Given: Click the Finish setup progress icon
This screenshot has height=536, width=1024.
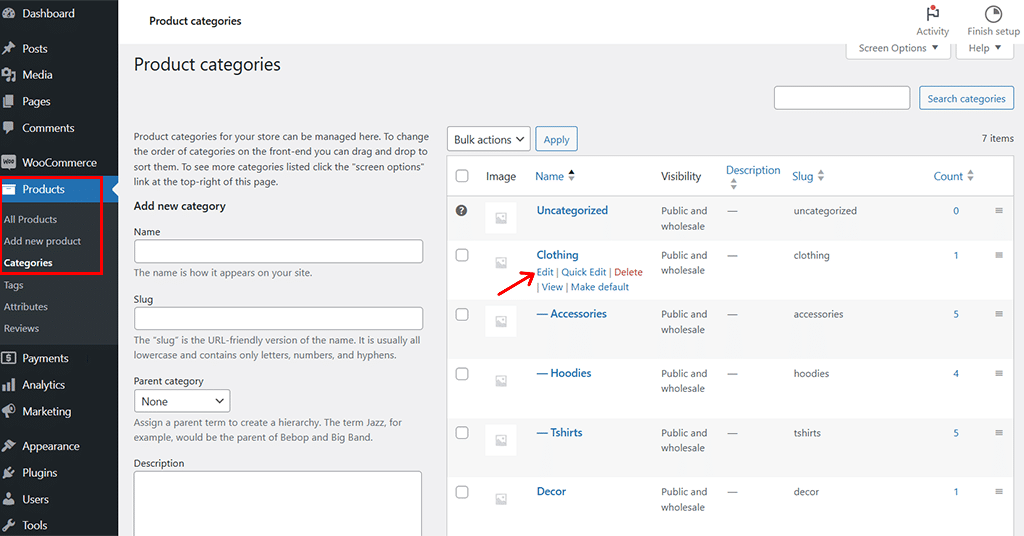Looking at the screenshot, I should [x=993, y=13].
